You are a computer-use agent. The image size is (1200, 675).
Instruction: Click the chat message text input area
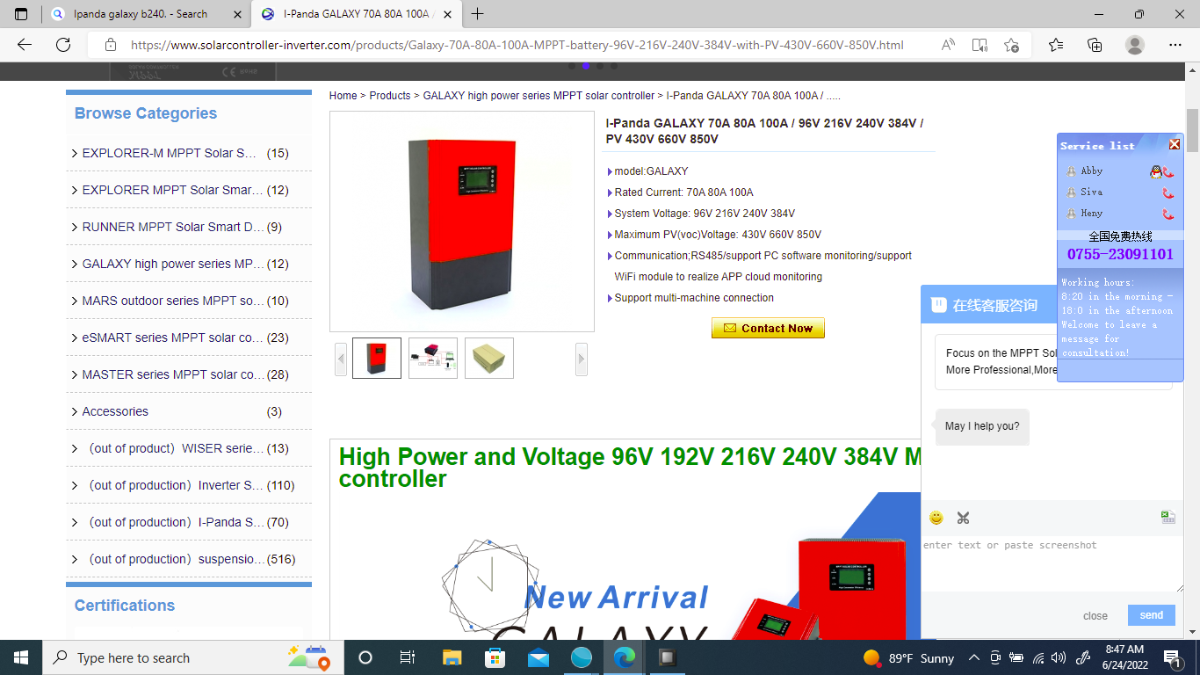(x=1050, y=565)
